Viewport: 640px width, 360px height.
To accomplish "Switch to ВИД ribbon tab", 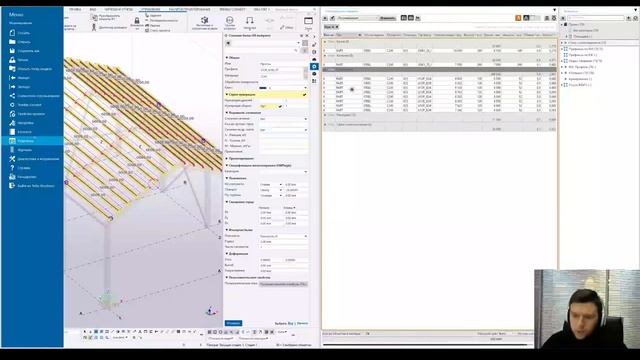I will point(93,9).
